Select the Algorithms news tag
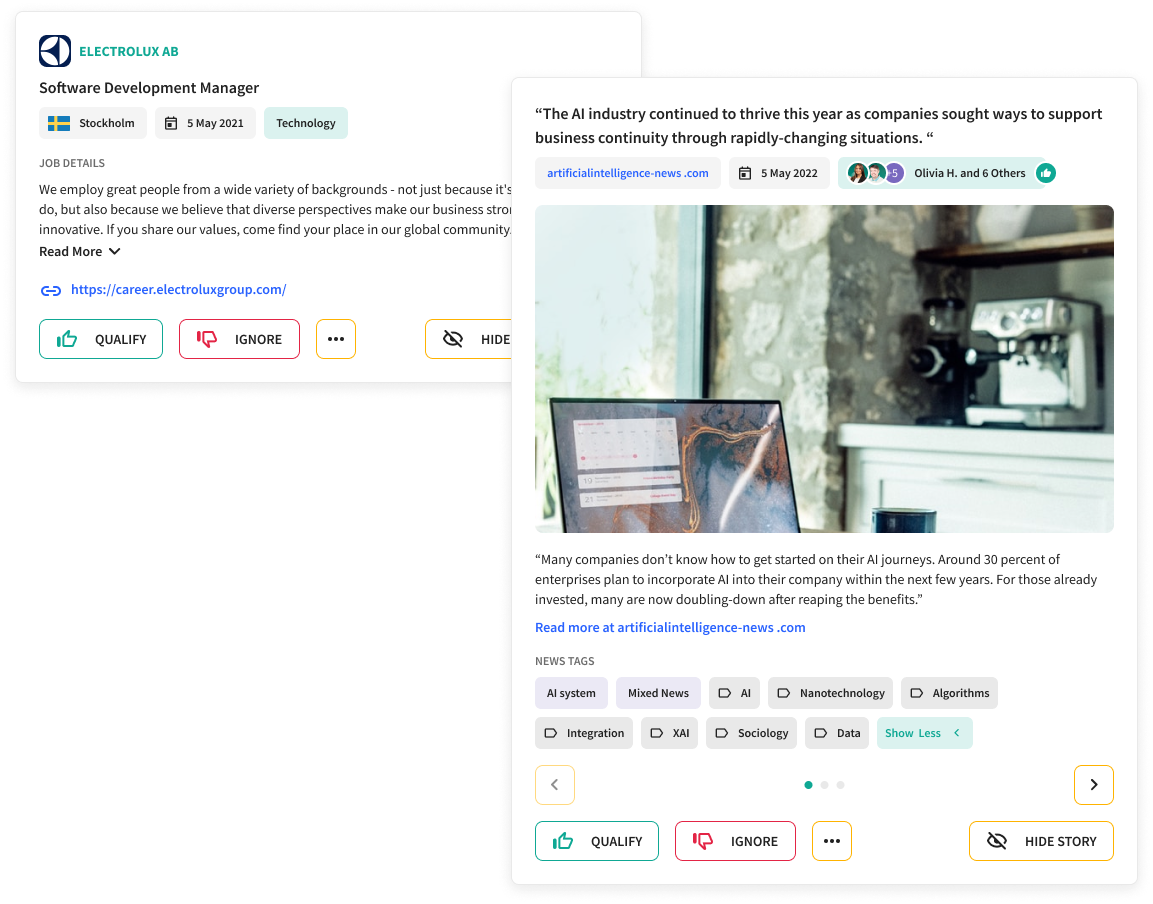Screen dimensions: 1153x904 949,693
